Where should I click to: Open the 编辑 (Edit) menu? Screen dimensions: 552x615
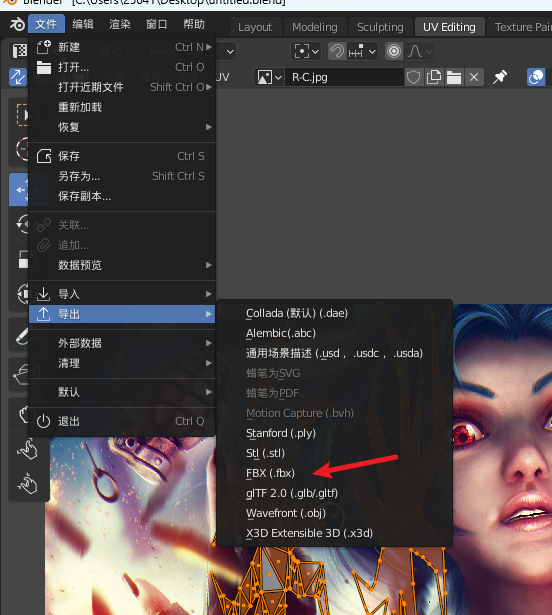click(x=83, y=24)
